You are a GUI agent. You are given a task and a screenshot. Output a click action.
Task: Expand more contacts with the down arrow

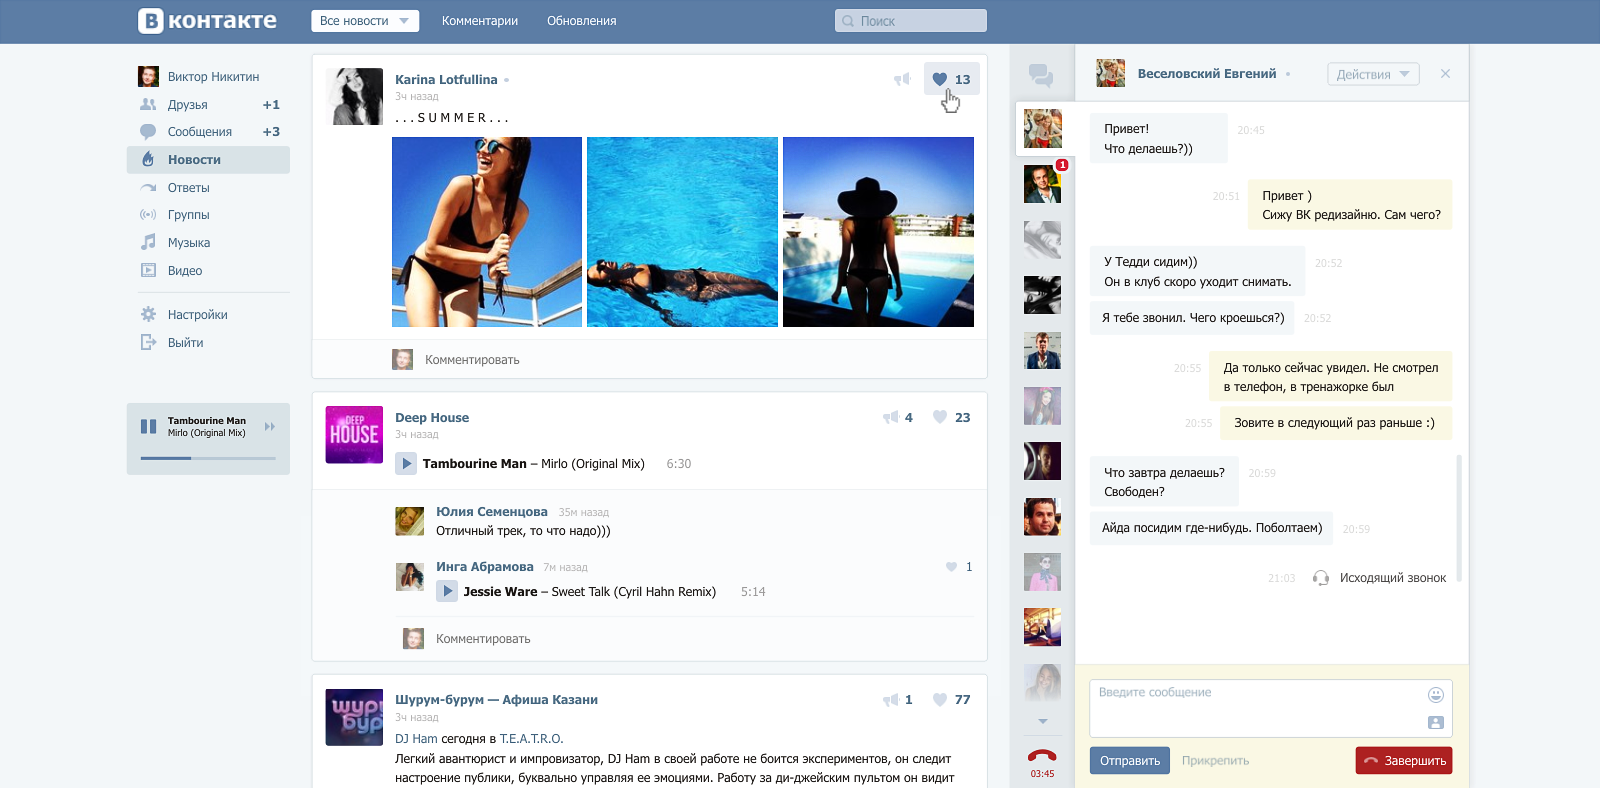coord(1043,721)
